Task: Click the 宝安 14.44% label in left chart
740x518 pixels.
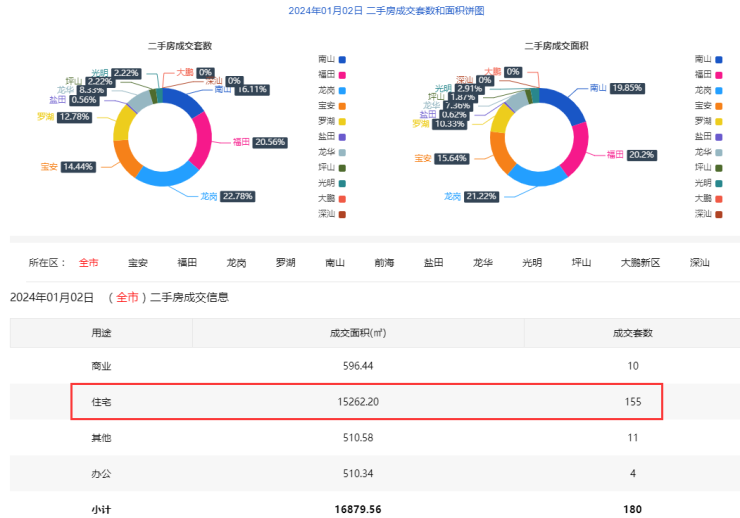Action: 68,167
